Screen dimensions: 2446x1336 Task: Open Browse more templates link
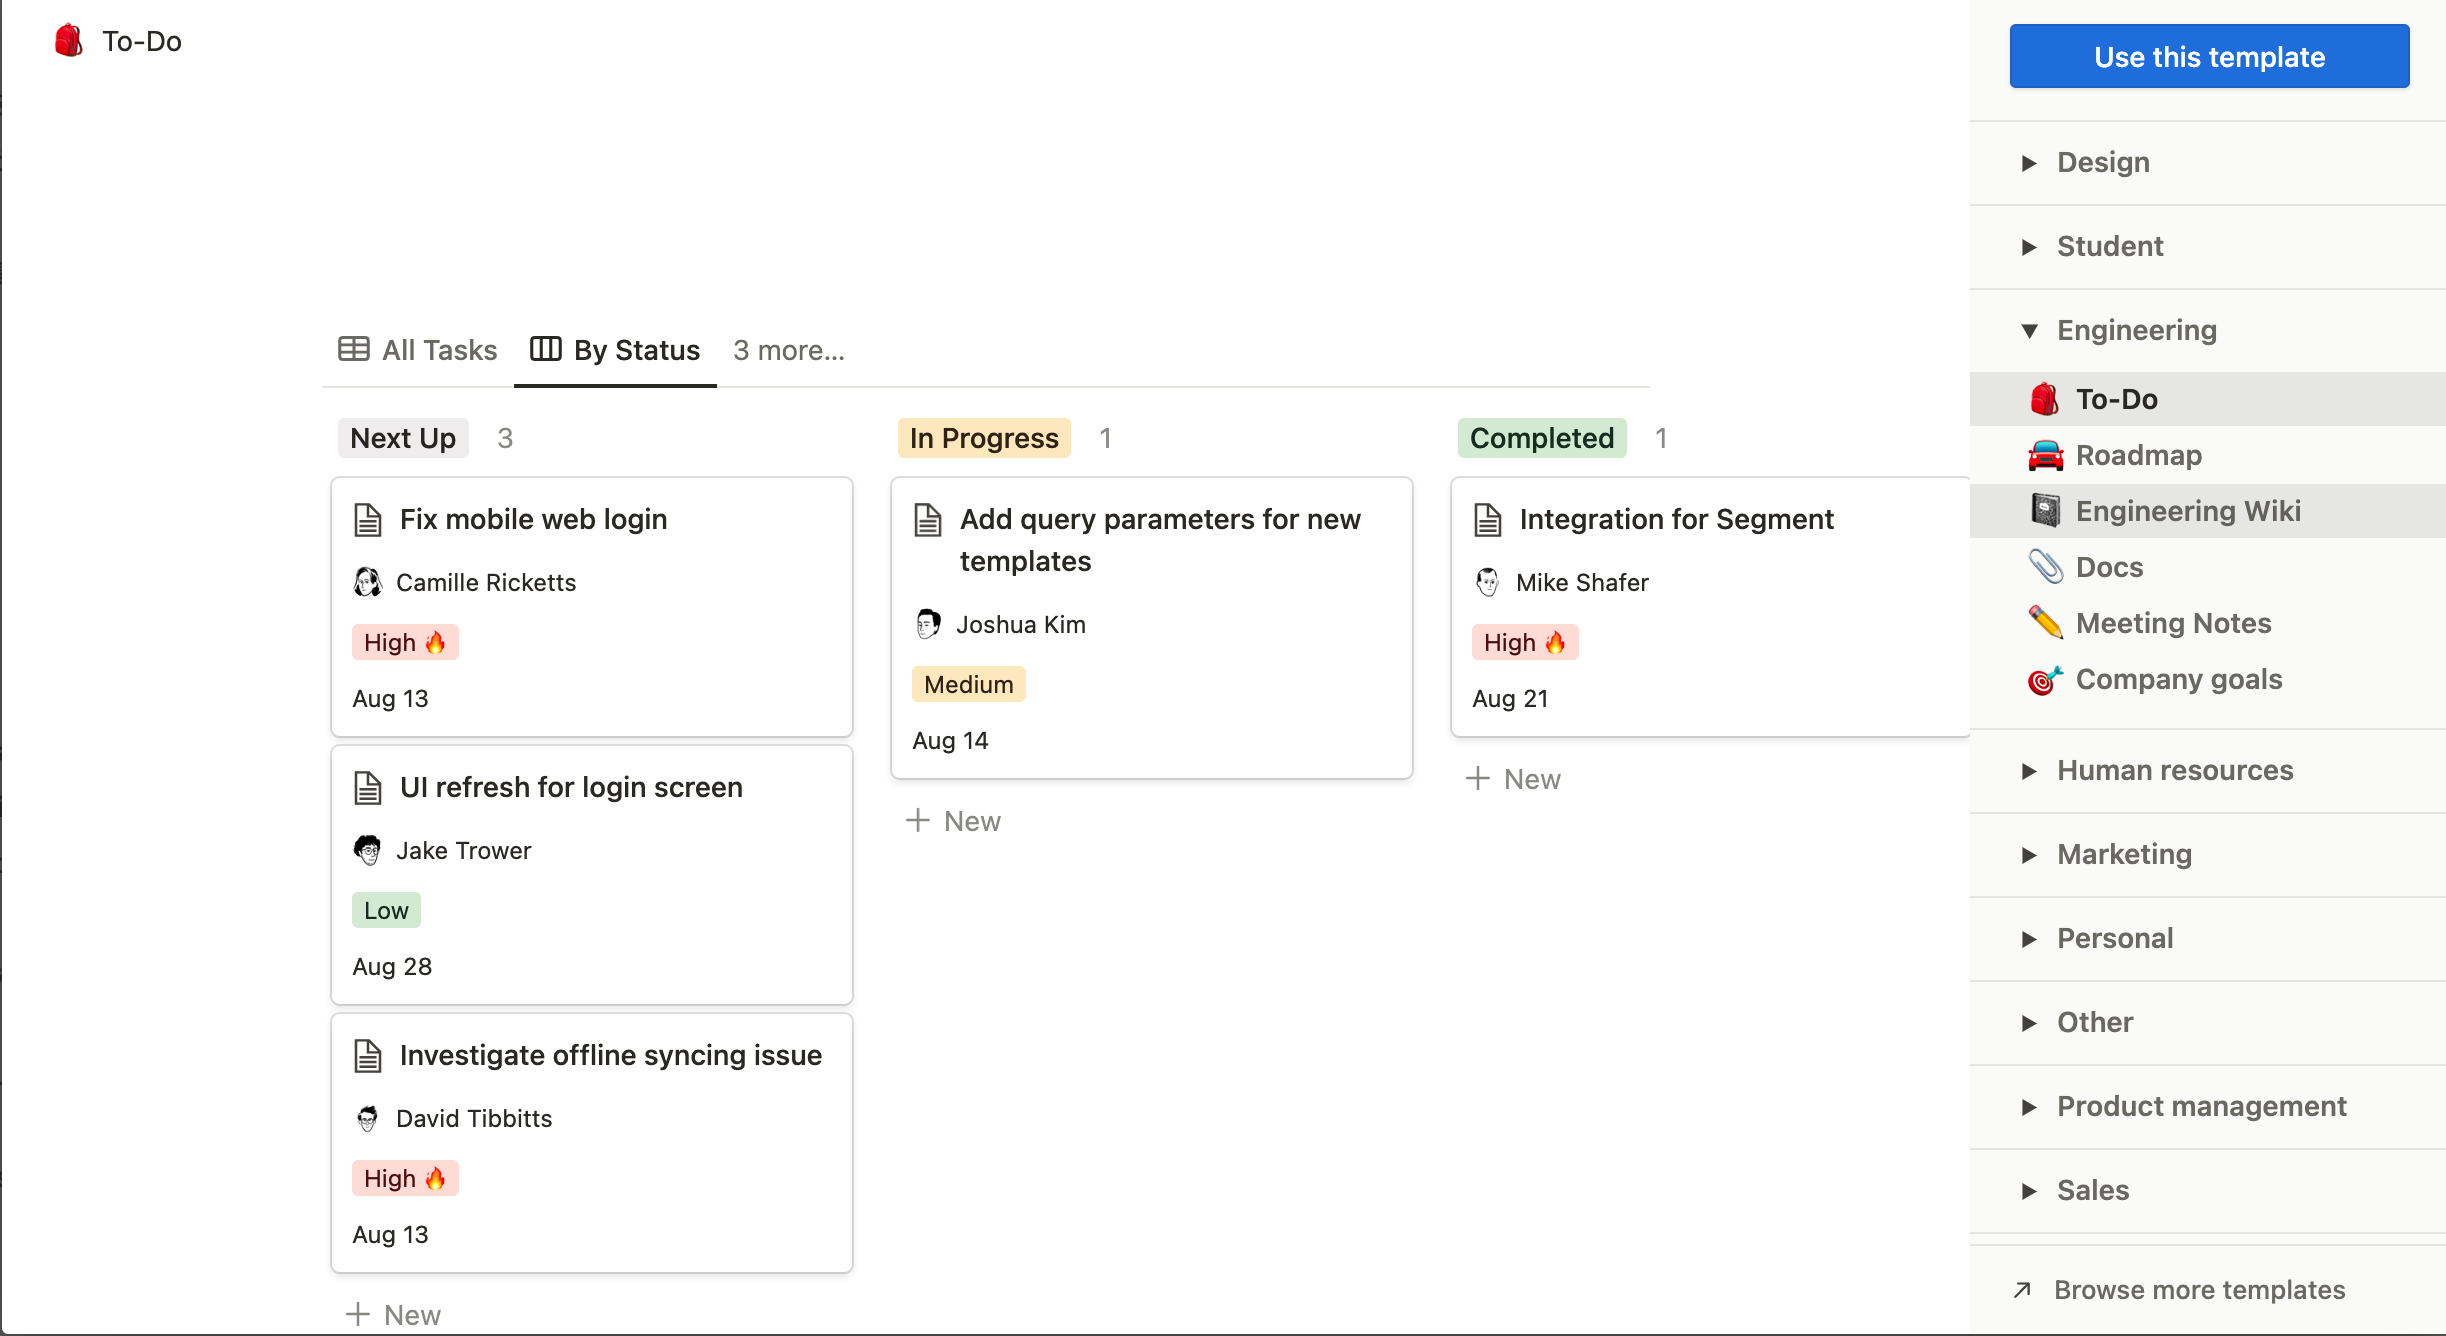(2198, 1290)
